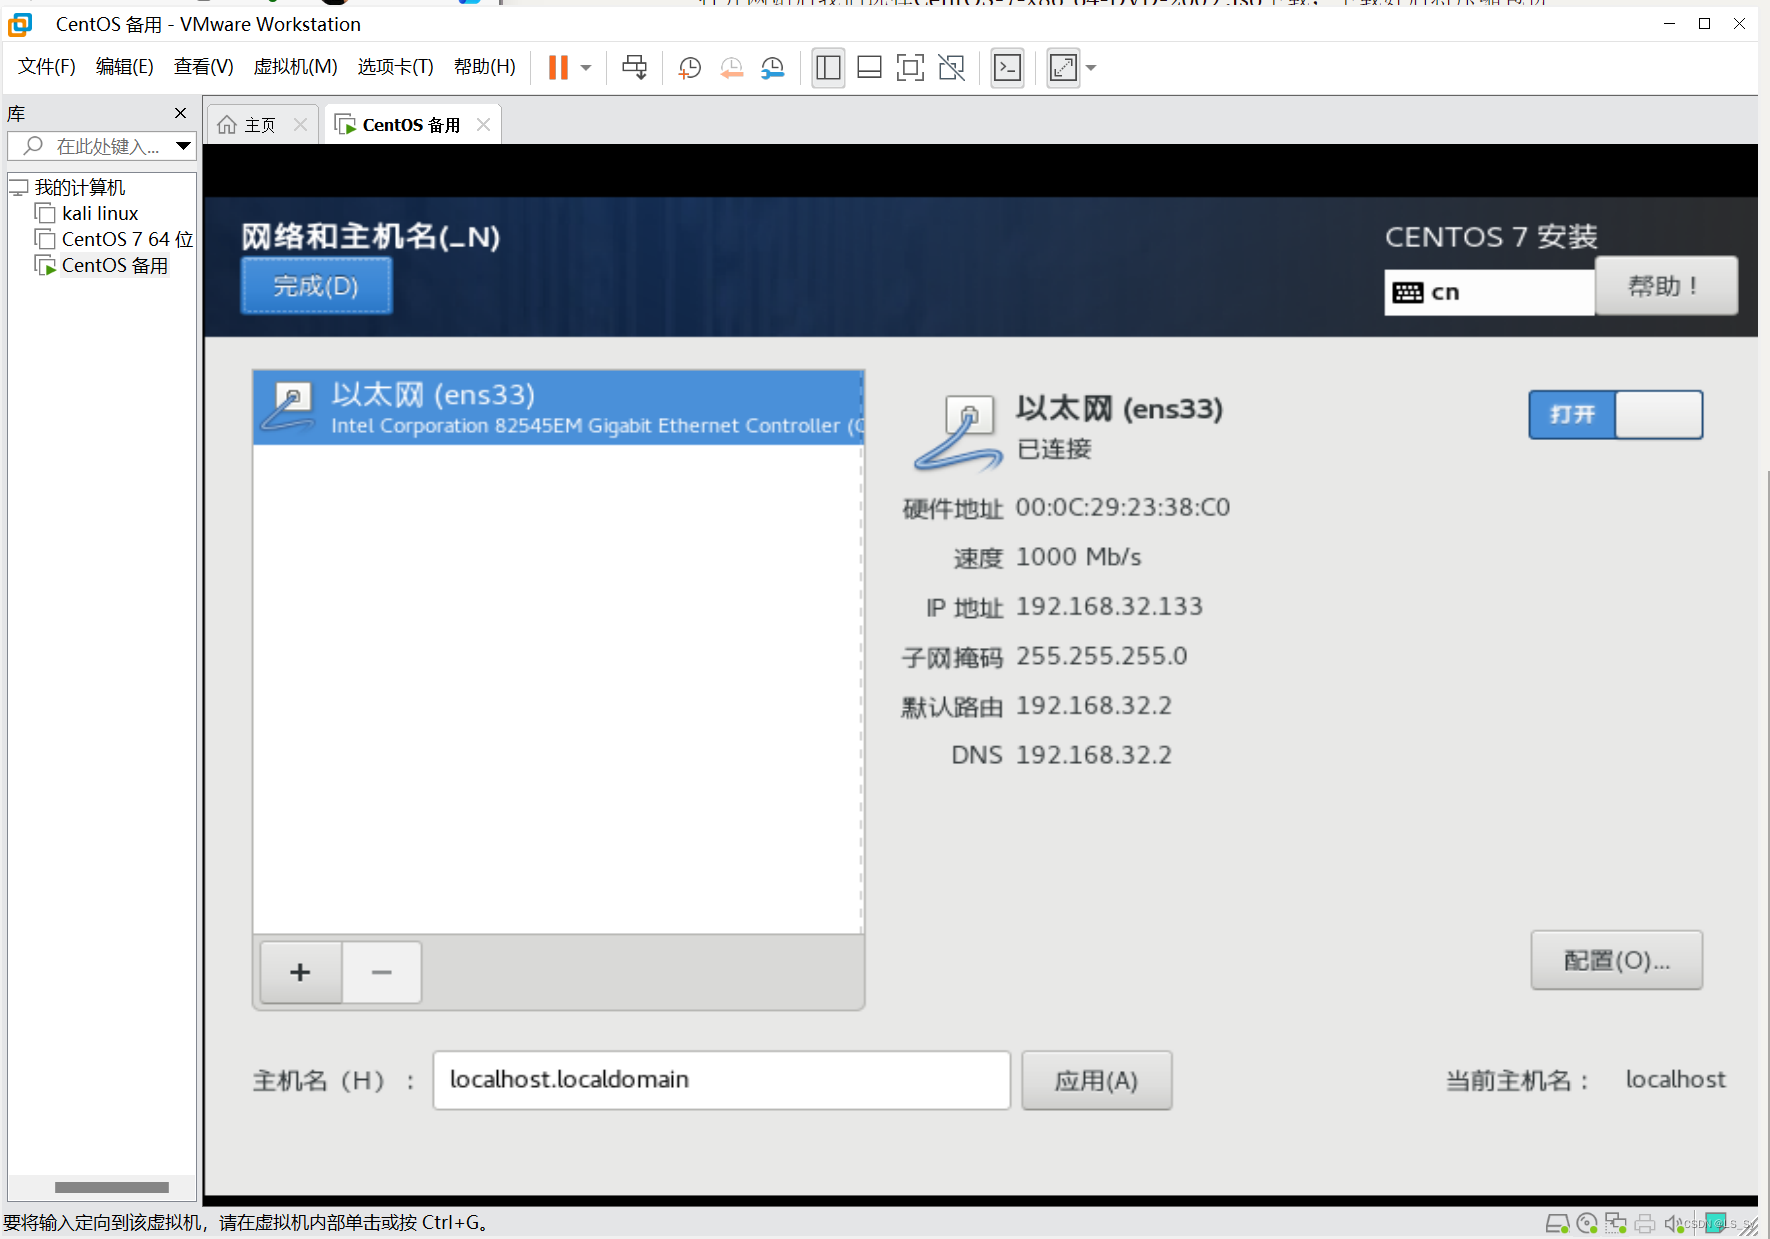
Task: Pause the running virtual machine
Action: click(558, 67)
